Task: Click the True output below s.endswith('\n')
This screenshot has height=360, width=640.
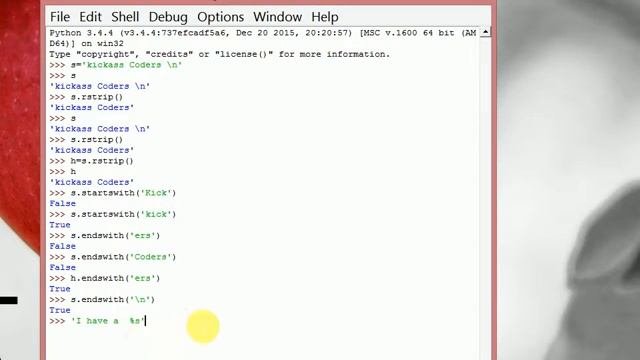Action: tap(60, 310)
